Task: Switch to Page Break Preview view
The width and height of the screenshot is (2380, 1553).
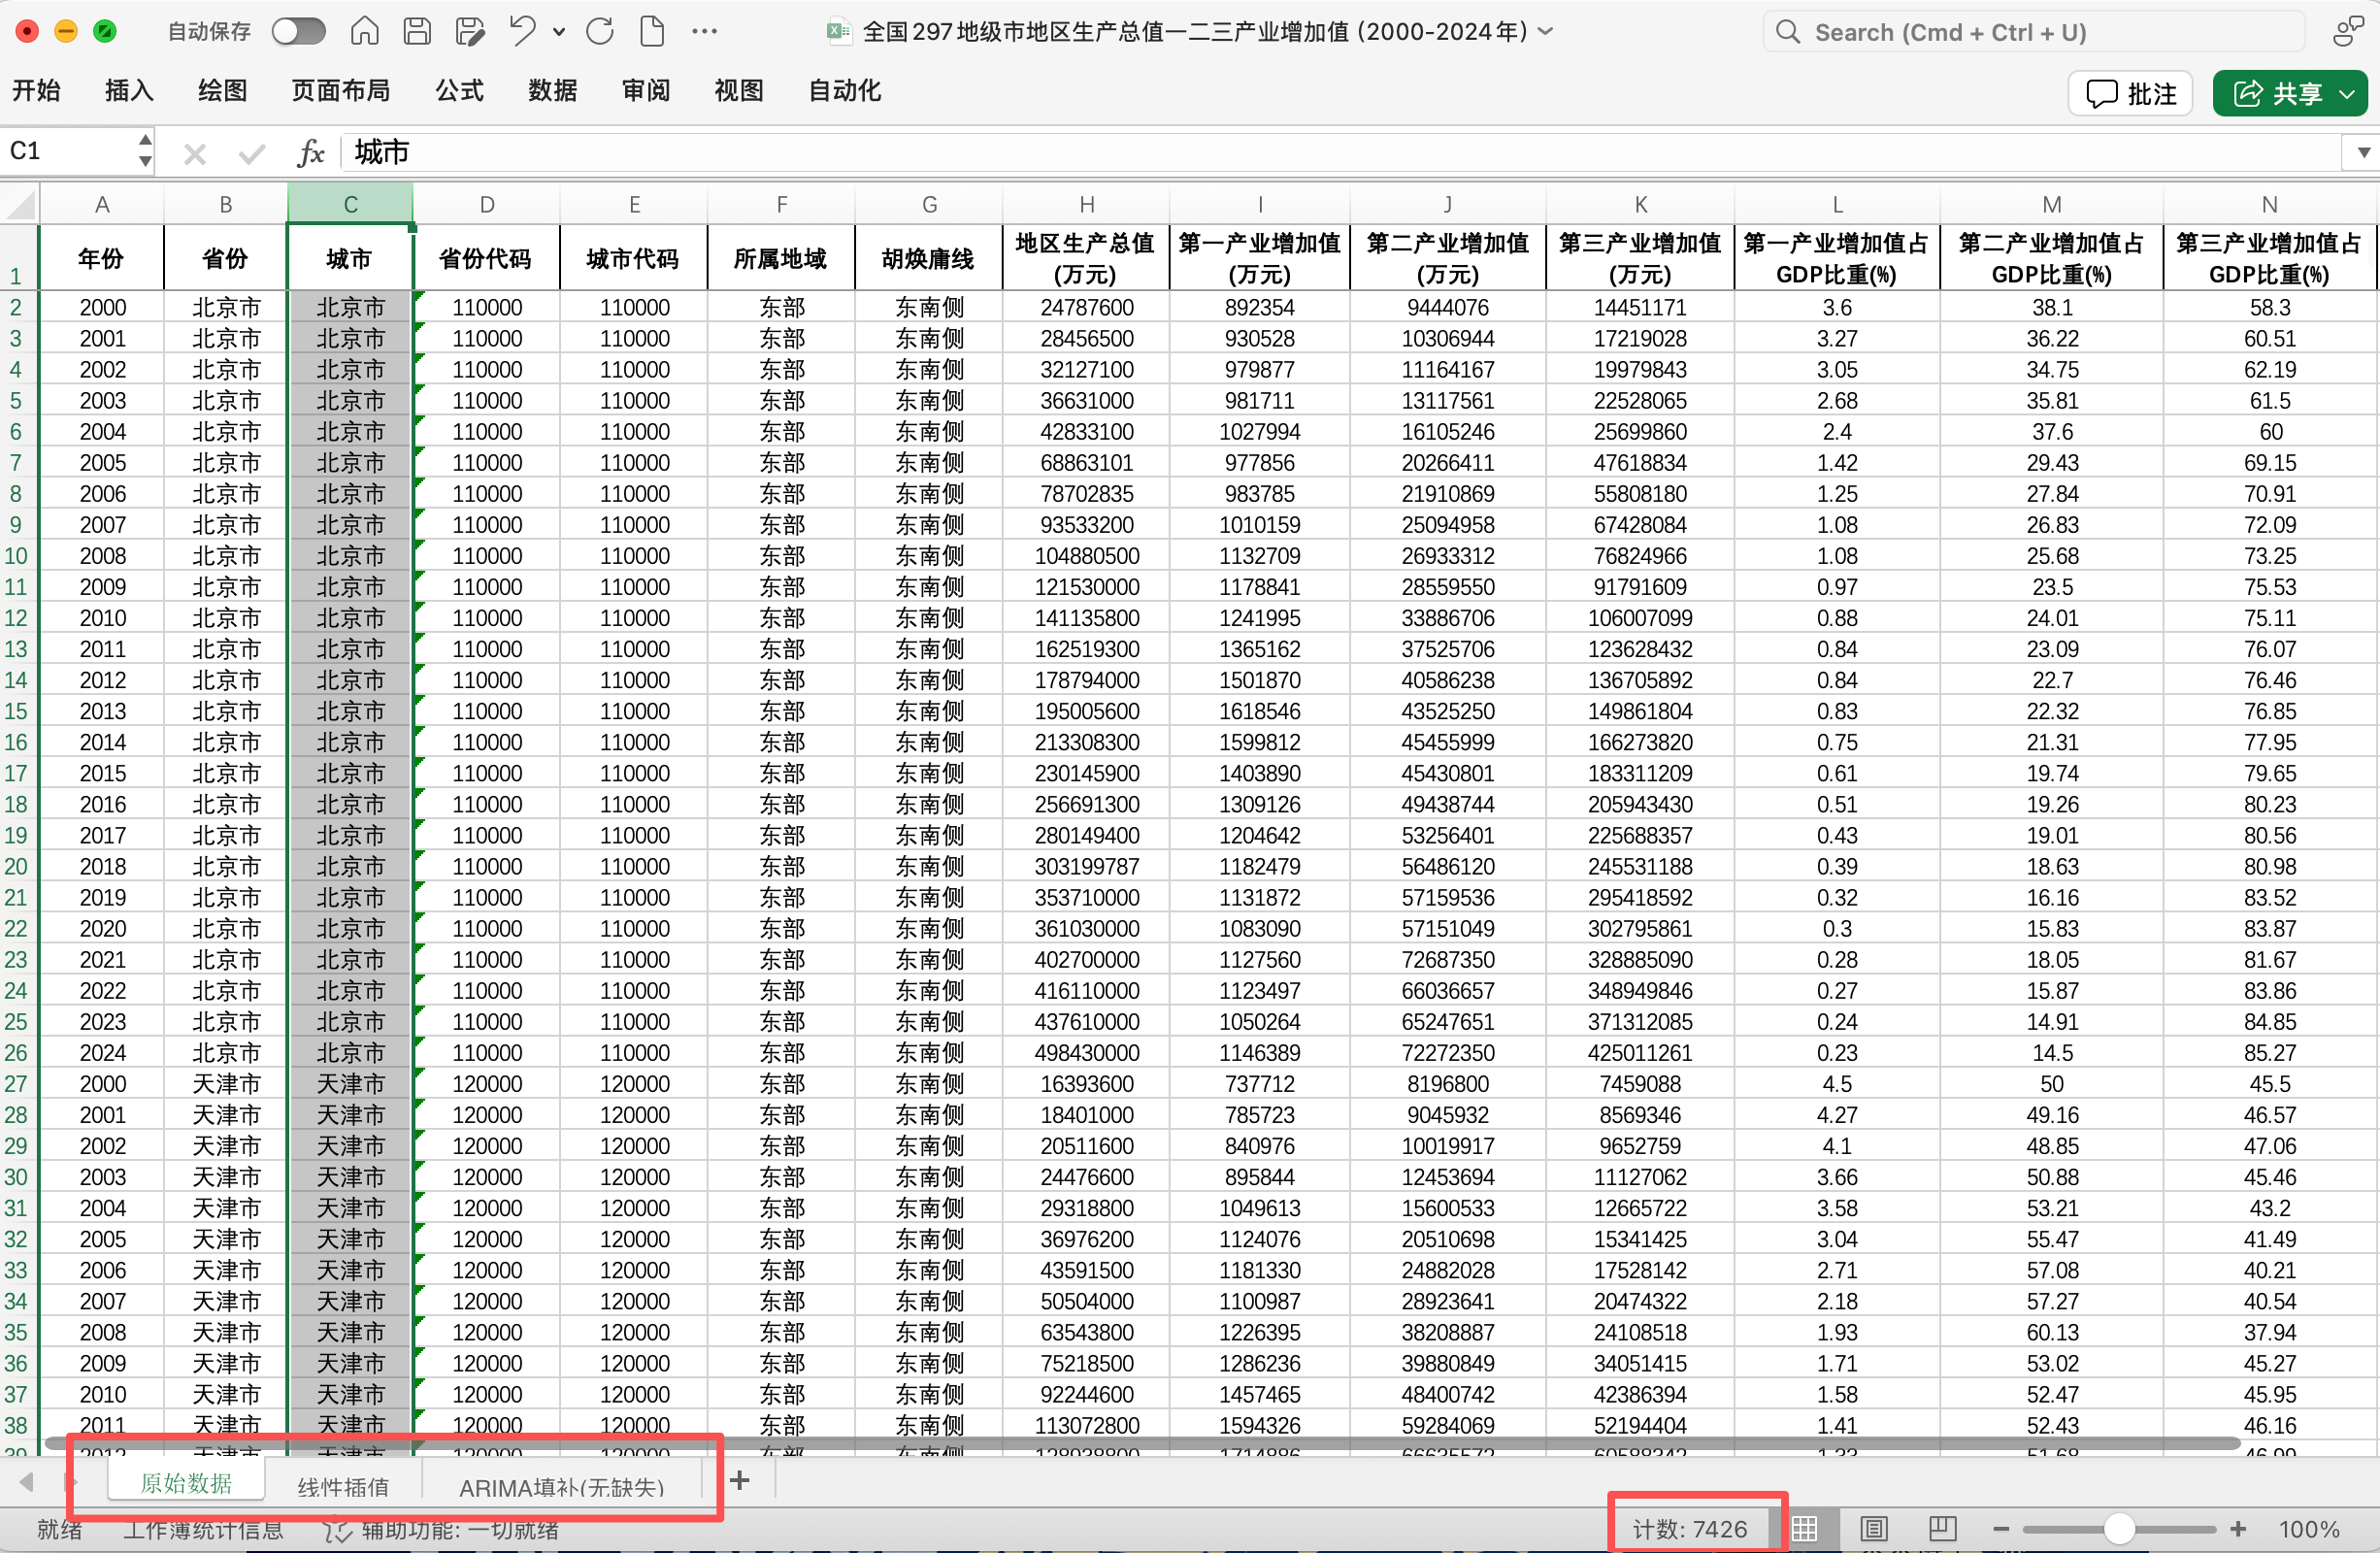Action: 1942,1528
